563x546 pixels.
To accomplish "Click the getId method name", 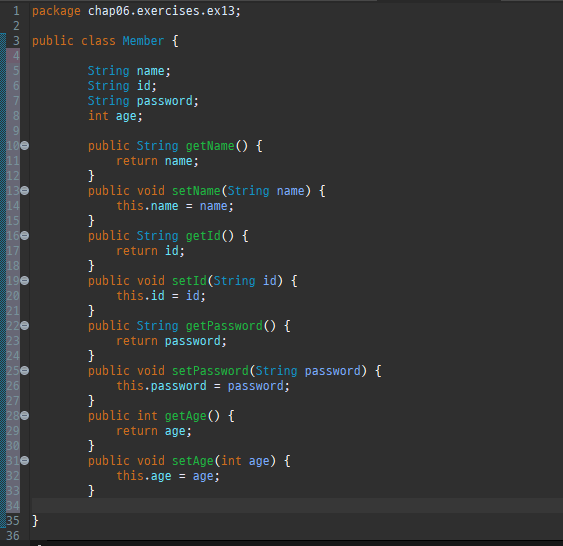I will tap(203, 236).
